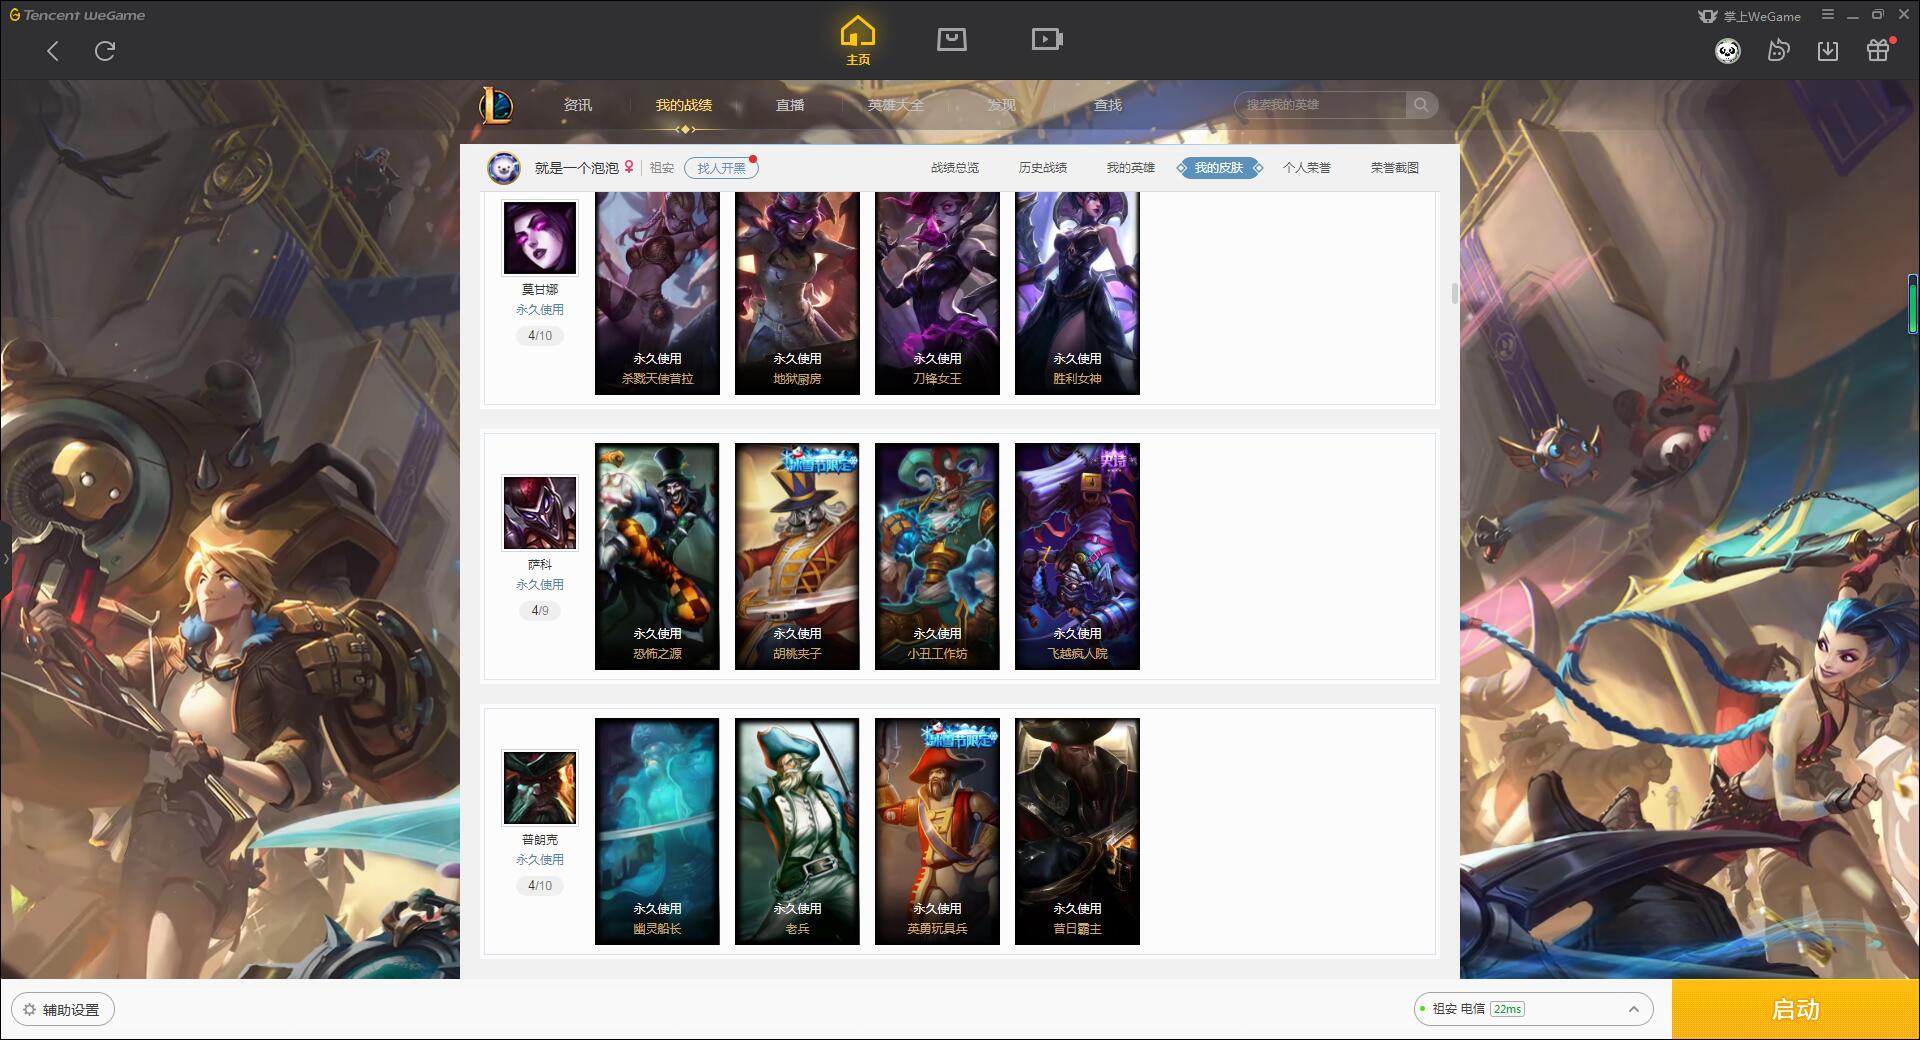Open the 地狱厨房 skin card
Image resolution: width=1920 pixels, height=1040 pixels.
(x=797, y=293)
